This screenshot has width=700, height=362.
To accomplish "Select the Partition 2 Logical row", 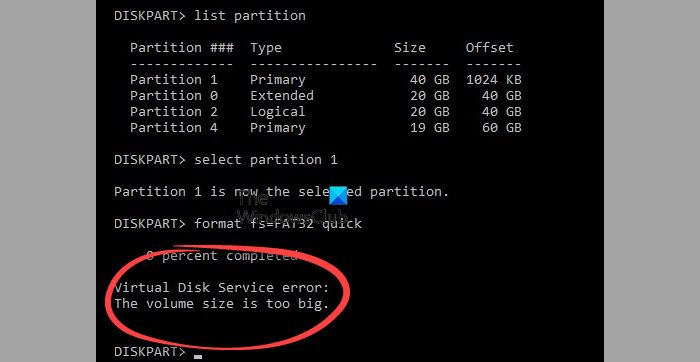I will [325, 112].
